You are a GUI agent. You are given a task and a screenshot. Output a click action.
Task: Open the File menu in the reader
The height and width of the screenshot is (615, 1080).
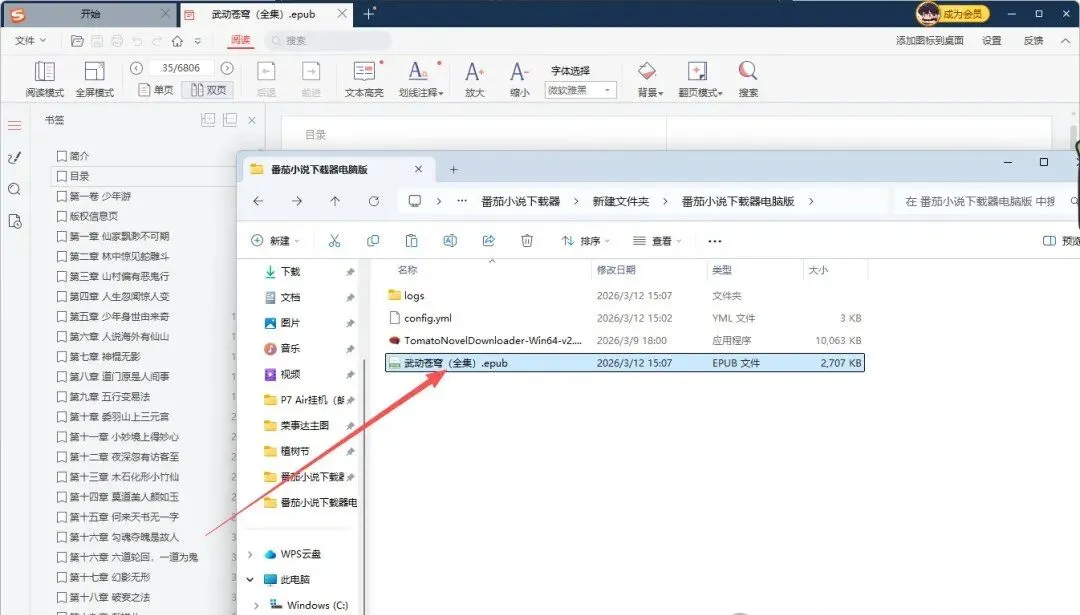pos(30,41)
